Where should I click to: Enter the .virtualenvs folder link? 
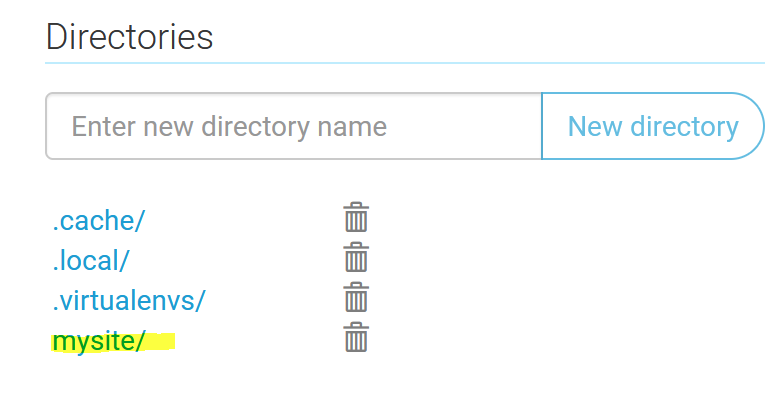point(129,300)
